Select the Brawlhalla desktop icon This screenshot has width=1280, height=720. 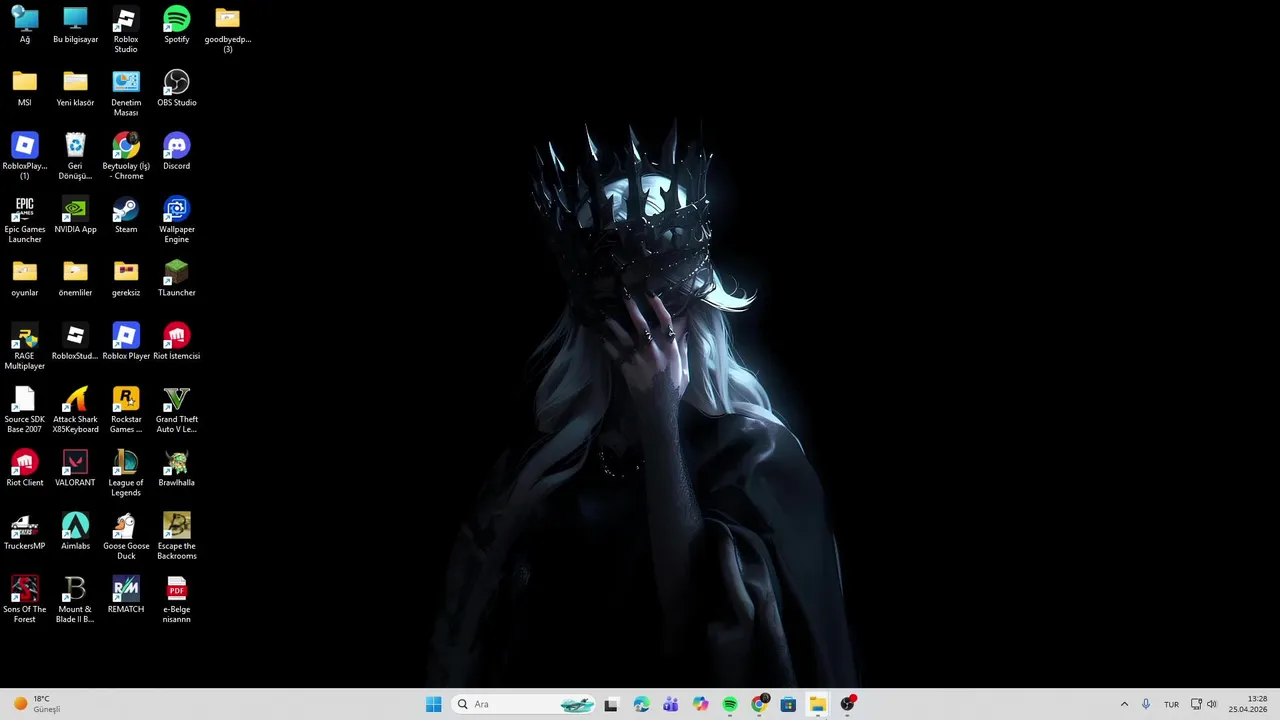point(177,468)
